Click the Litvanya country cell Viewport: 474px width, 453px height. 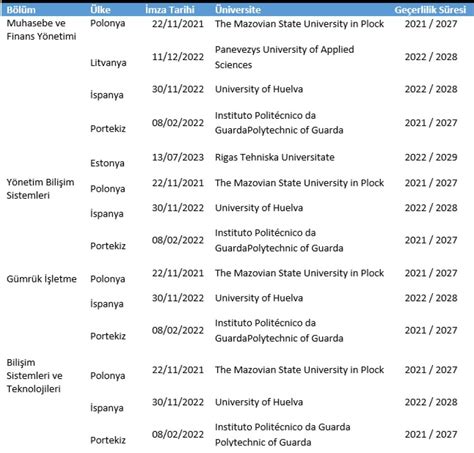tap(108, 63)
